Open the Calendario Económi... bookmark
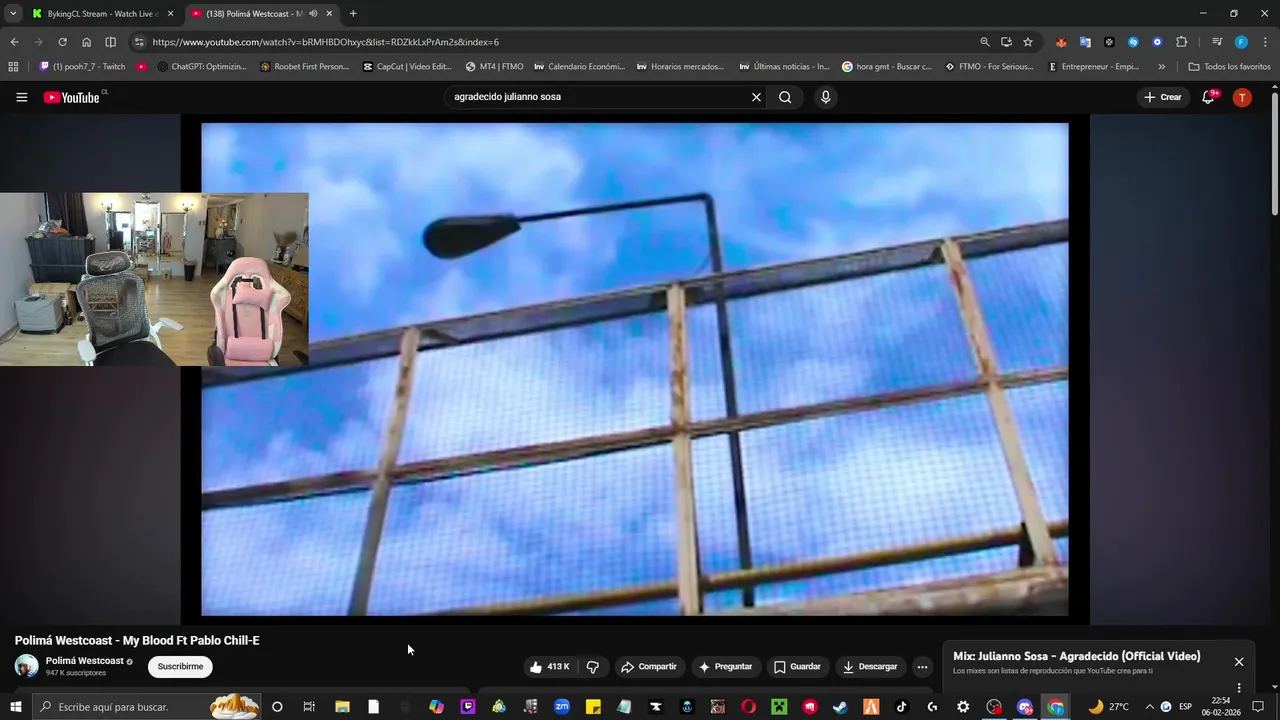 579,67
